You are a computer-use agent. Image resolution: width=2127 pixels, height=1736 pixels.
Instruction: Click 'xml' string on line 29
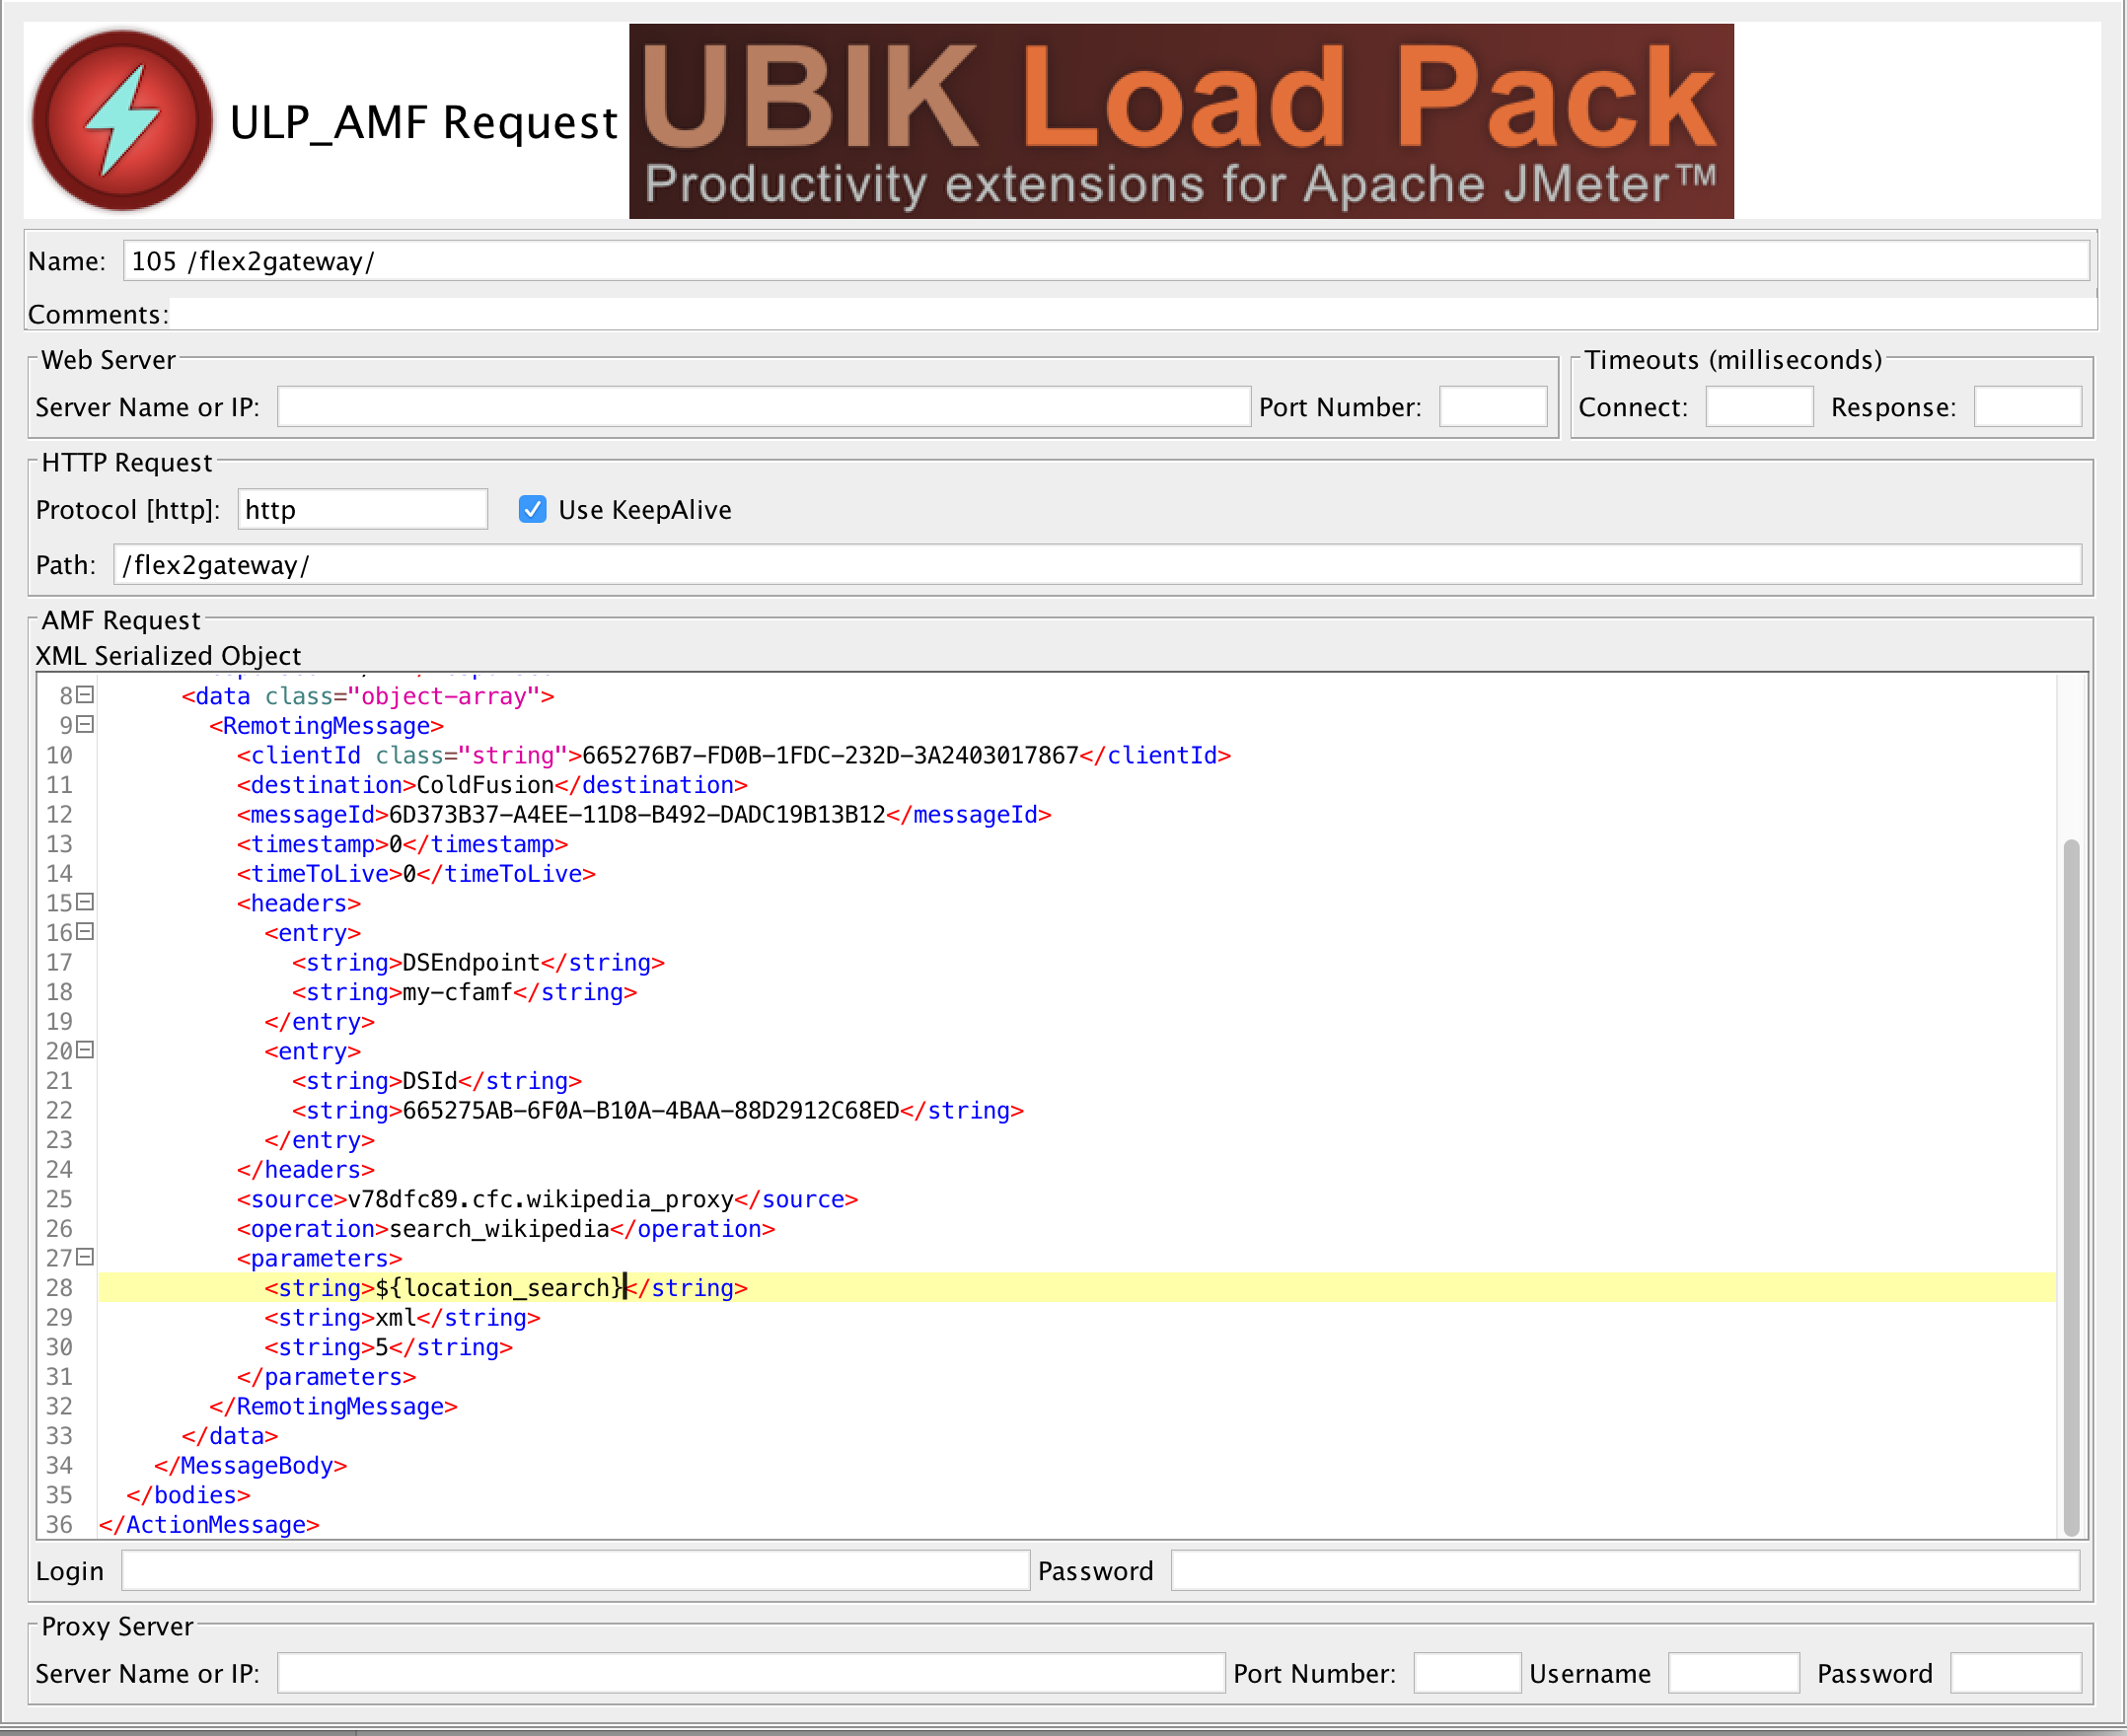click(x=395, y=1318)
